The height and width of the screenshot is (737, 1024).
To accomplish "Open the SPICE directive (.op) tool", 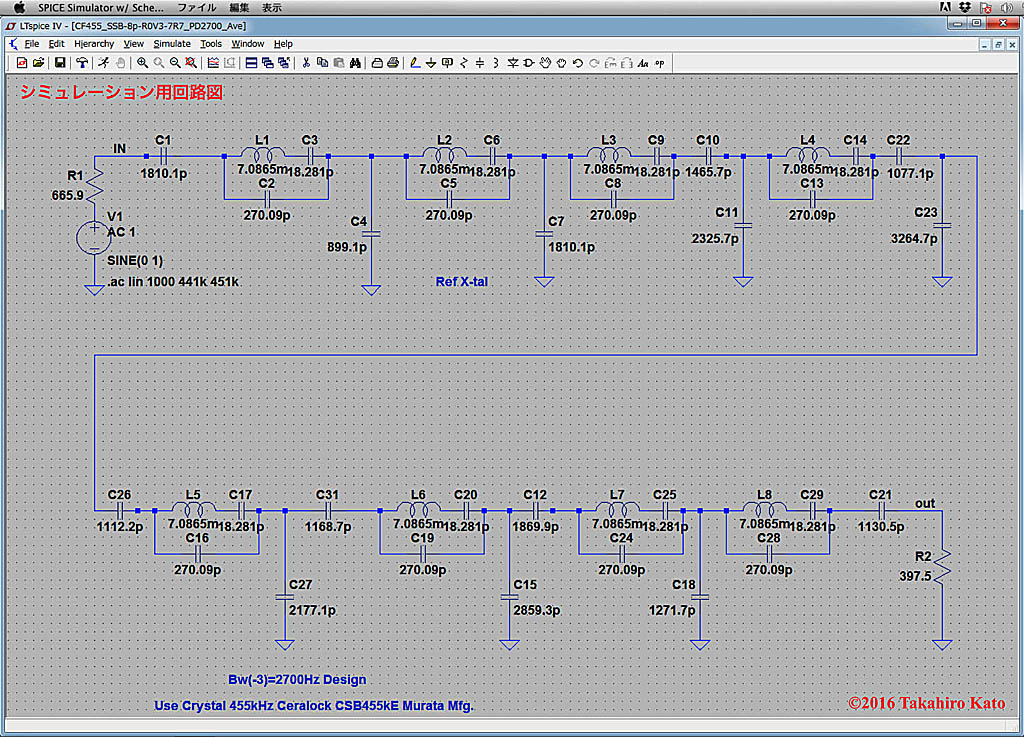I will (x=658, y=63).
